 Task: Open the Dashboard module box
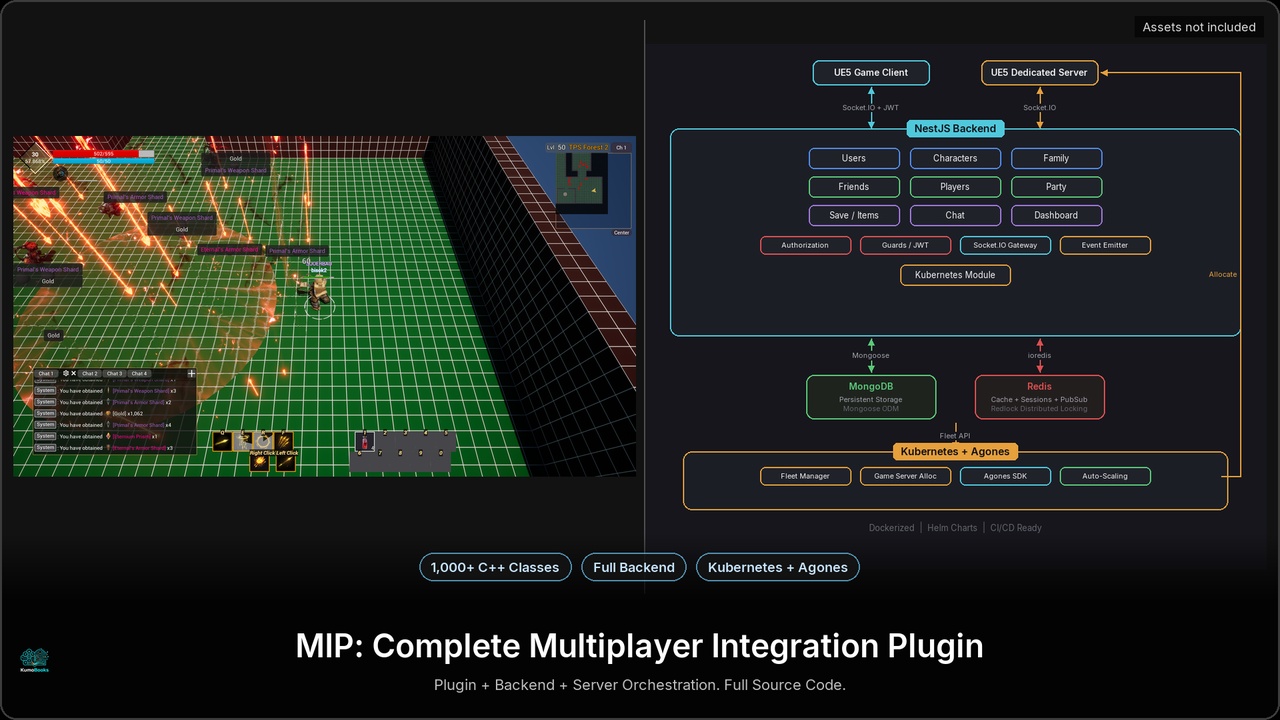click(x=1056, y=215)
